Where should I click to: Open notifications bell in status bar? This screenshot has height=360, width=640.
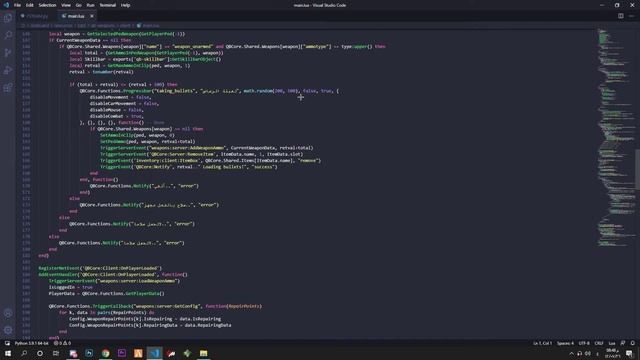tap(632, 343)
